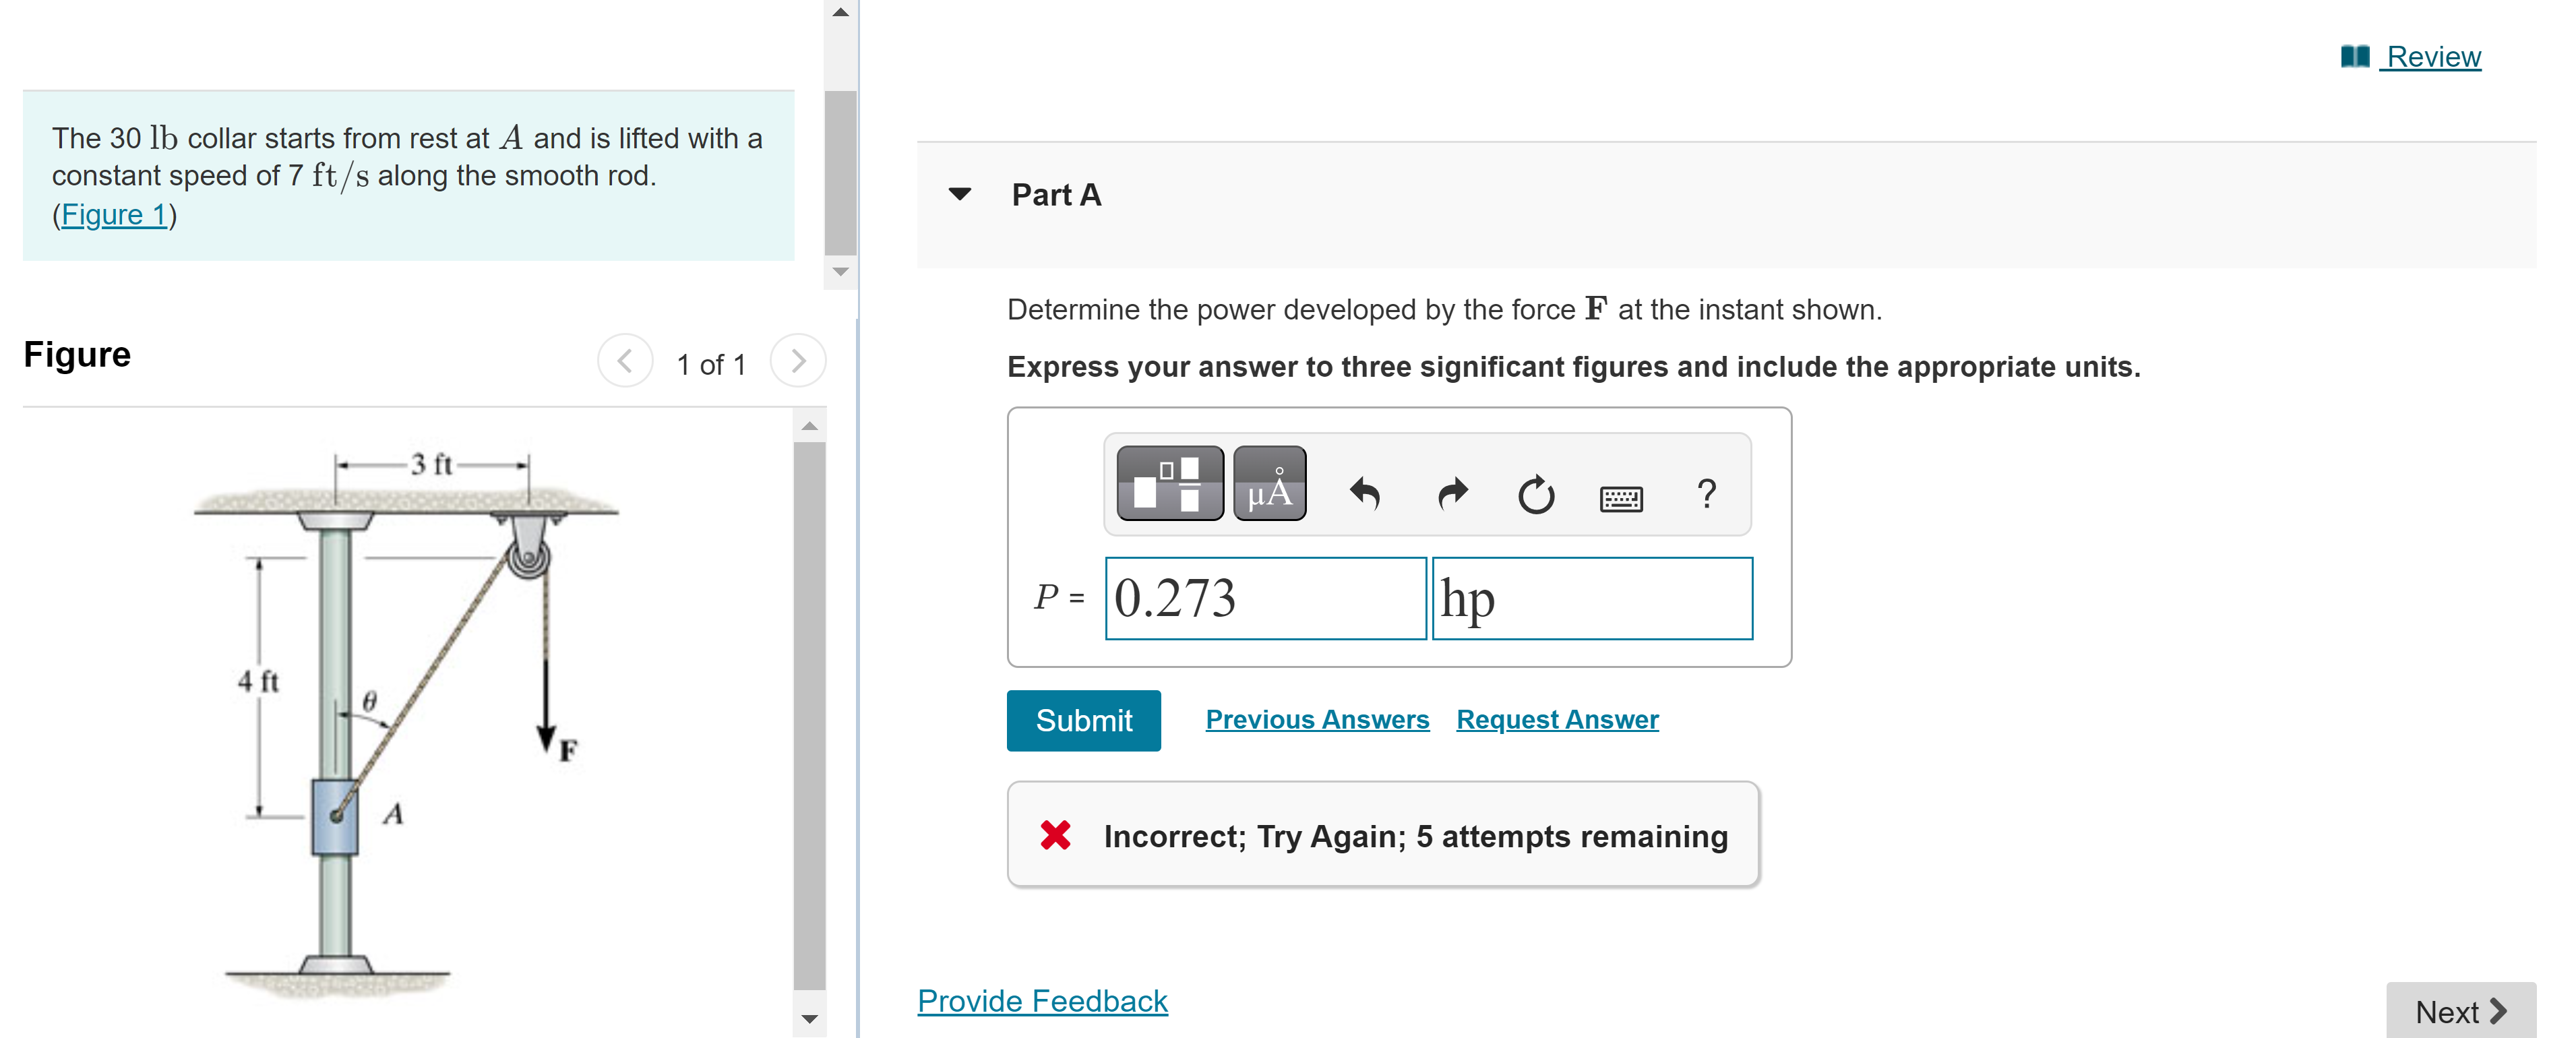Click the answer value field showing 0.273
Viewport: 2576px width, 1038px height.
(1265, 598)
